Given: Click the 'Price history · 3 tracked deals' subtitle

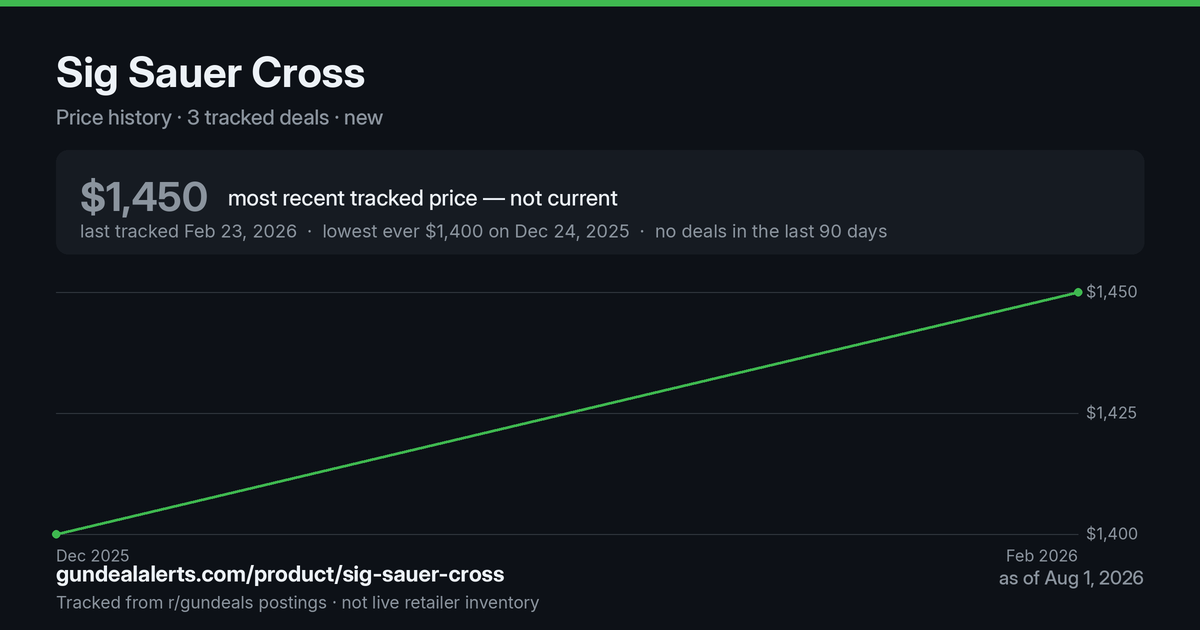Looking at the screenshot, I should click(192, 117).
